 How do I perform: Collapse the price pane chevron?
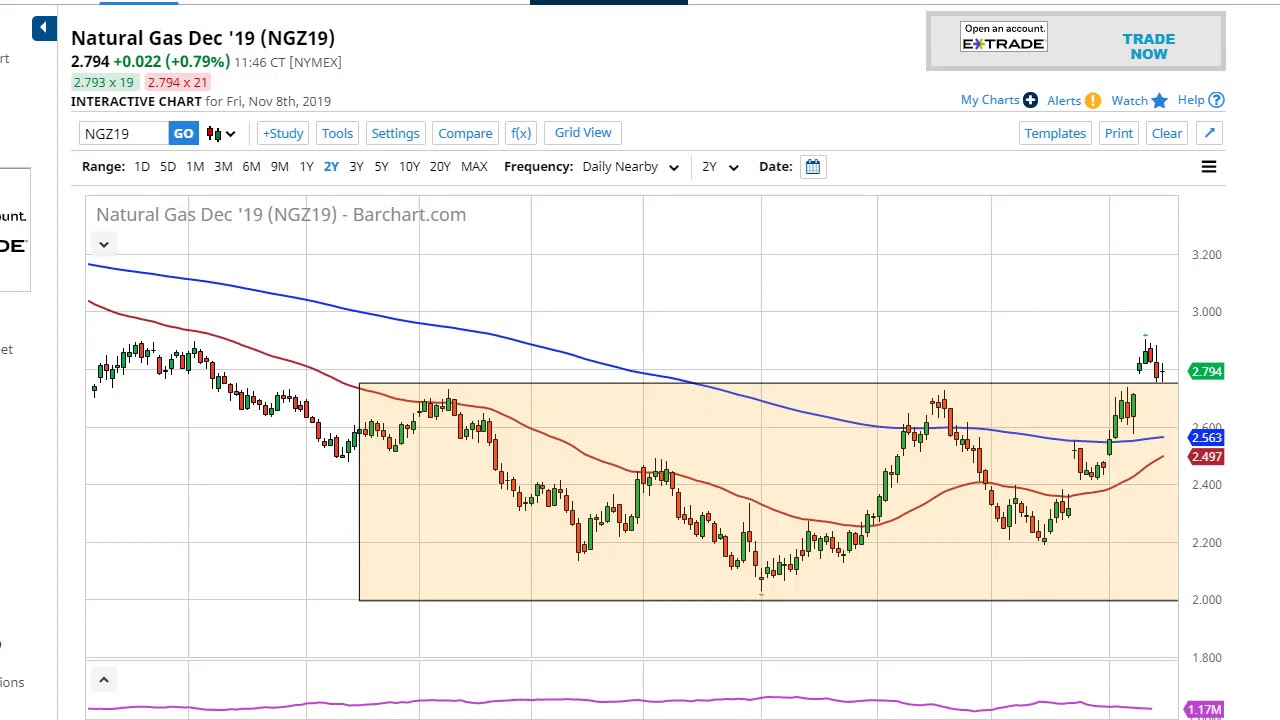[x=103, y=244]
